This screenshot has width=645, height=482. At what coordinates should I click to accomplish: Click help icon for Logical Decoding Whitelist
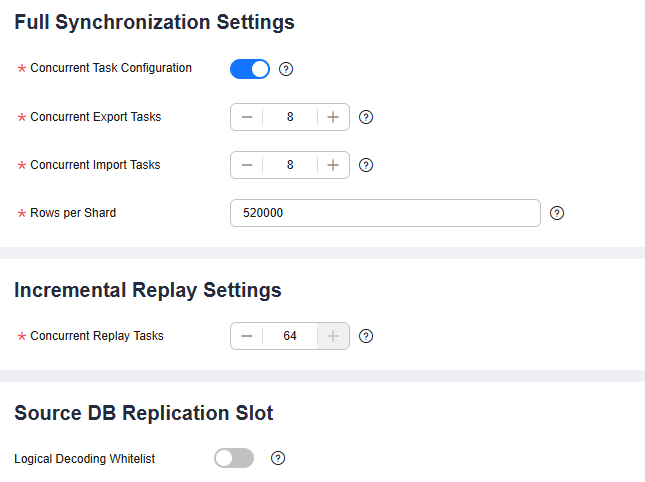[278, 458]
